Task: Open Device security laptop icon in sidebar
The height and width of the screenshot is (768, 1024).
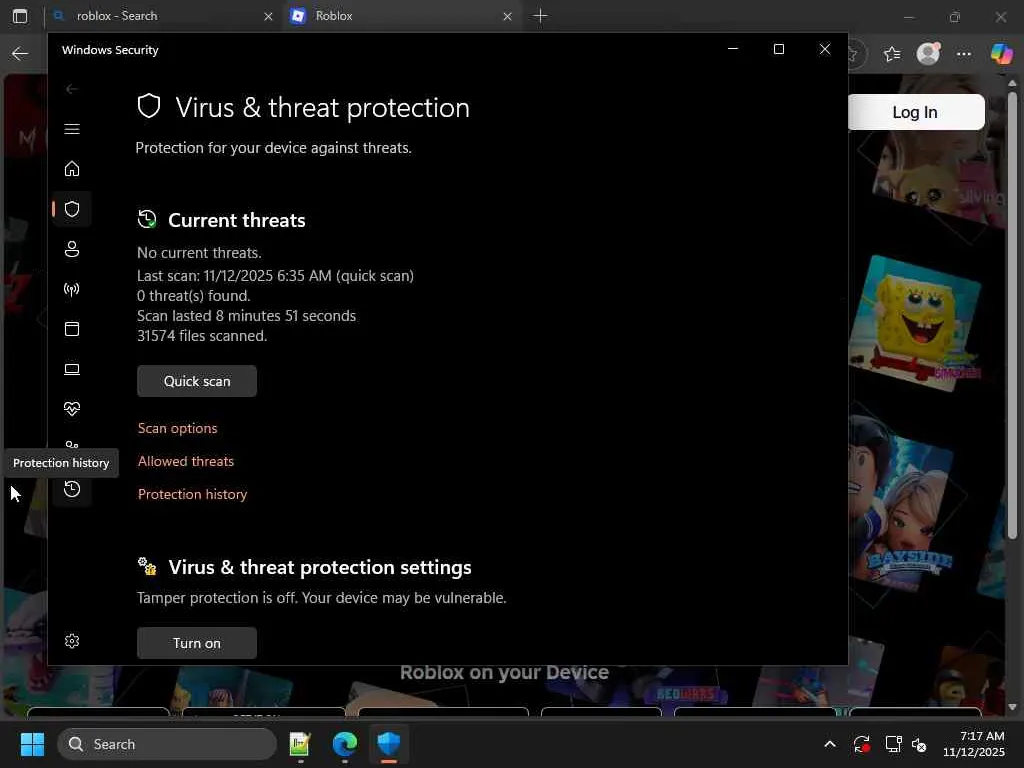Action: tap(72, 369)
